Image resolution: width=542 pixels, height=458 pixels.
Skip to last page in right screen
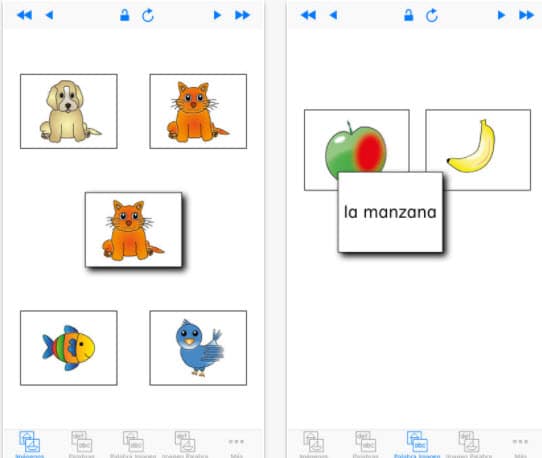[526, 15]
